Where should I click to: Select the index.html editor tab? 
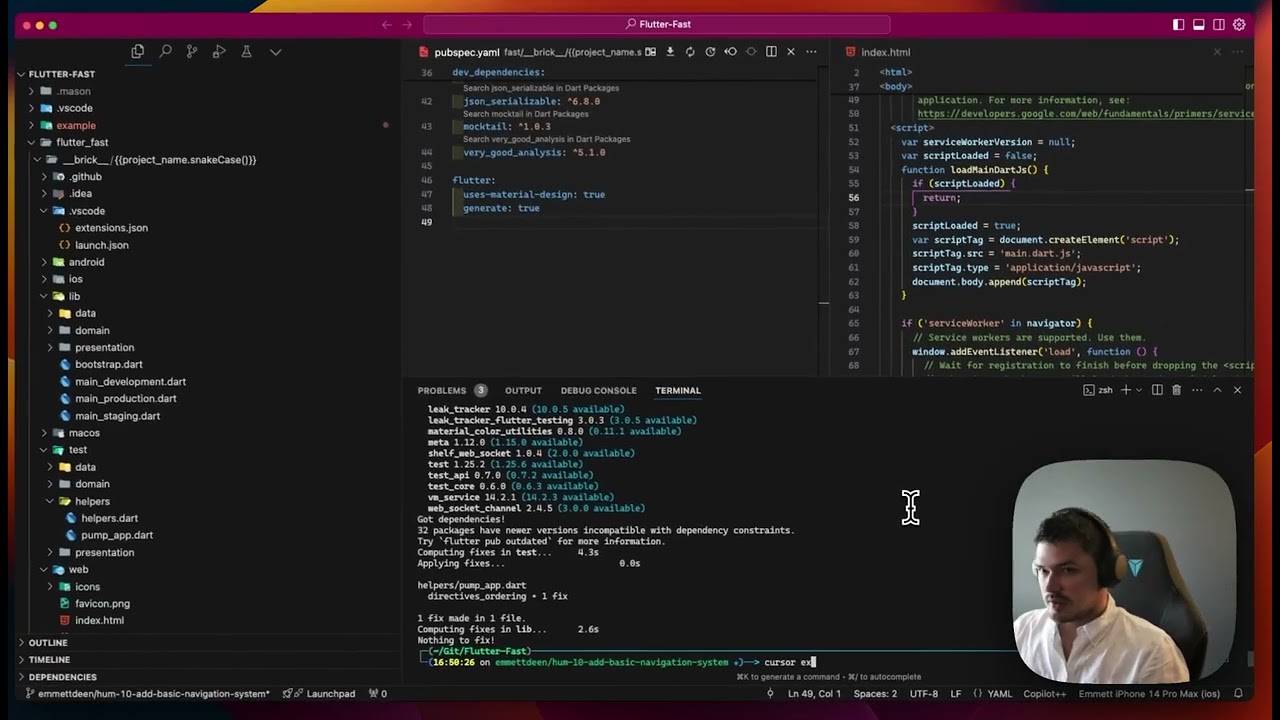pyautogui.click(x=885, y=52)
